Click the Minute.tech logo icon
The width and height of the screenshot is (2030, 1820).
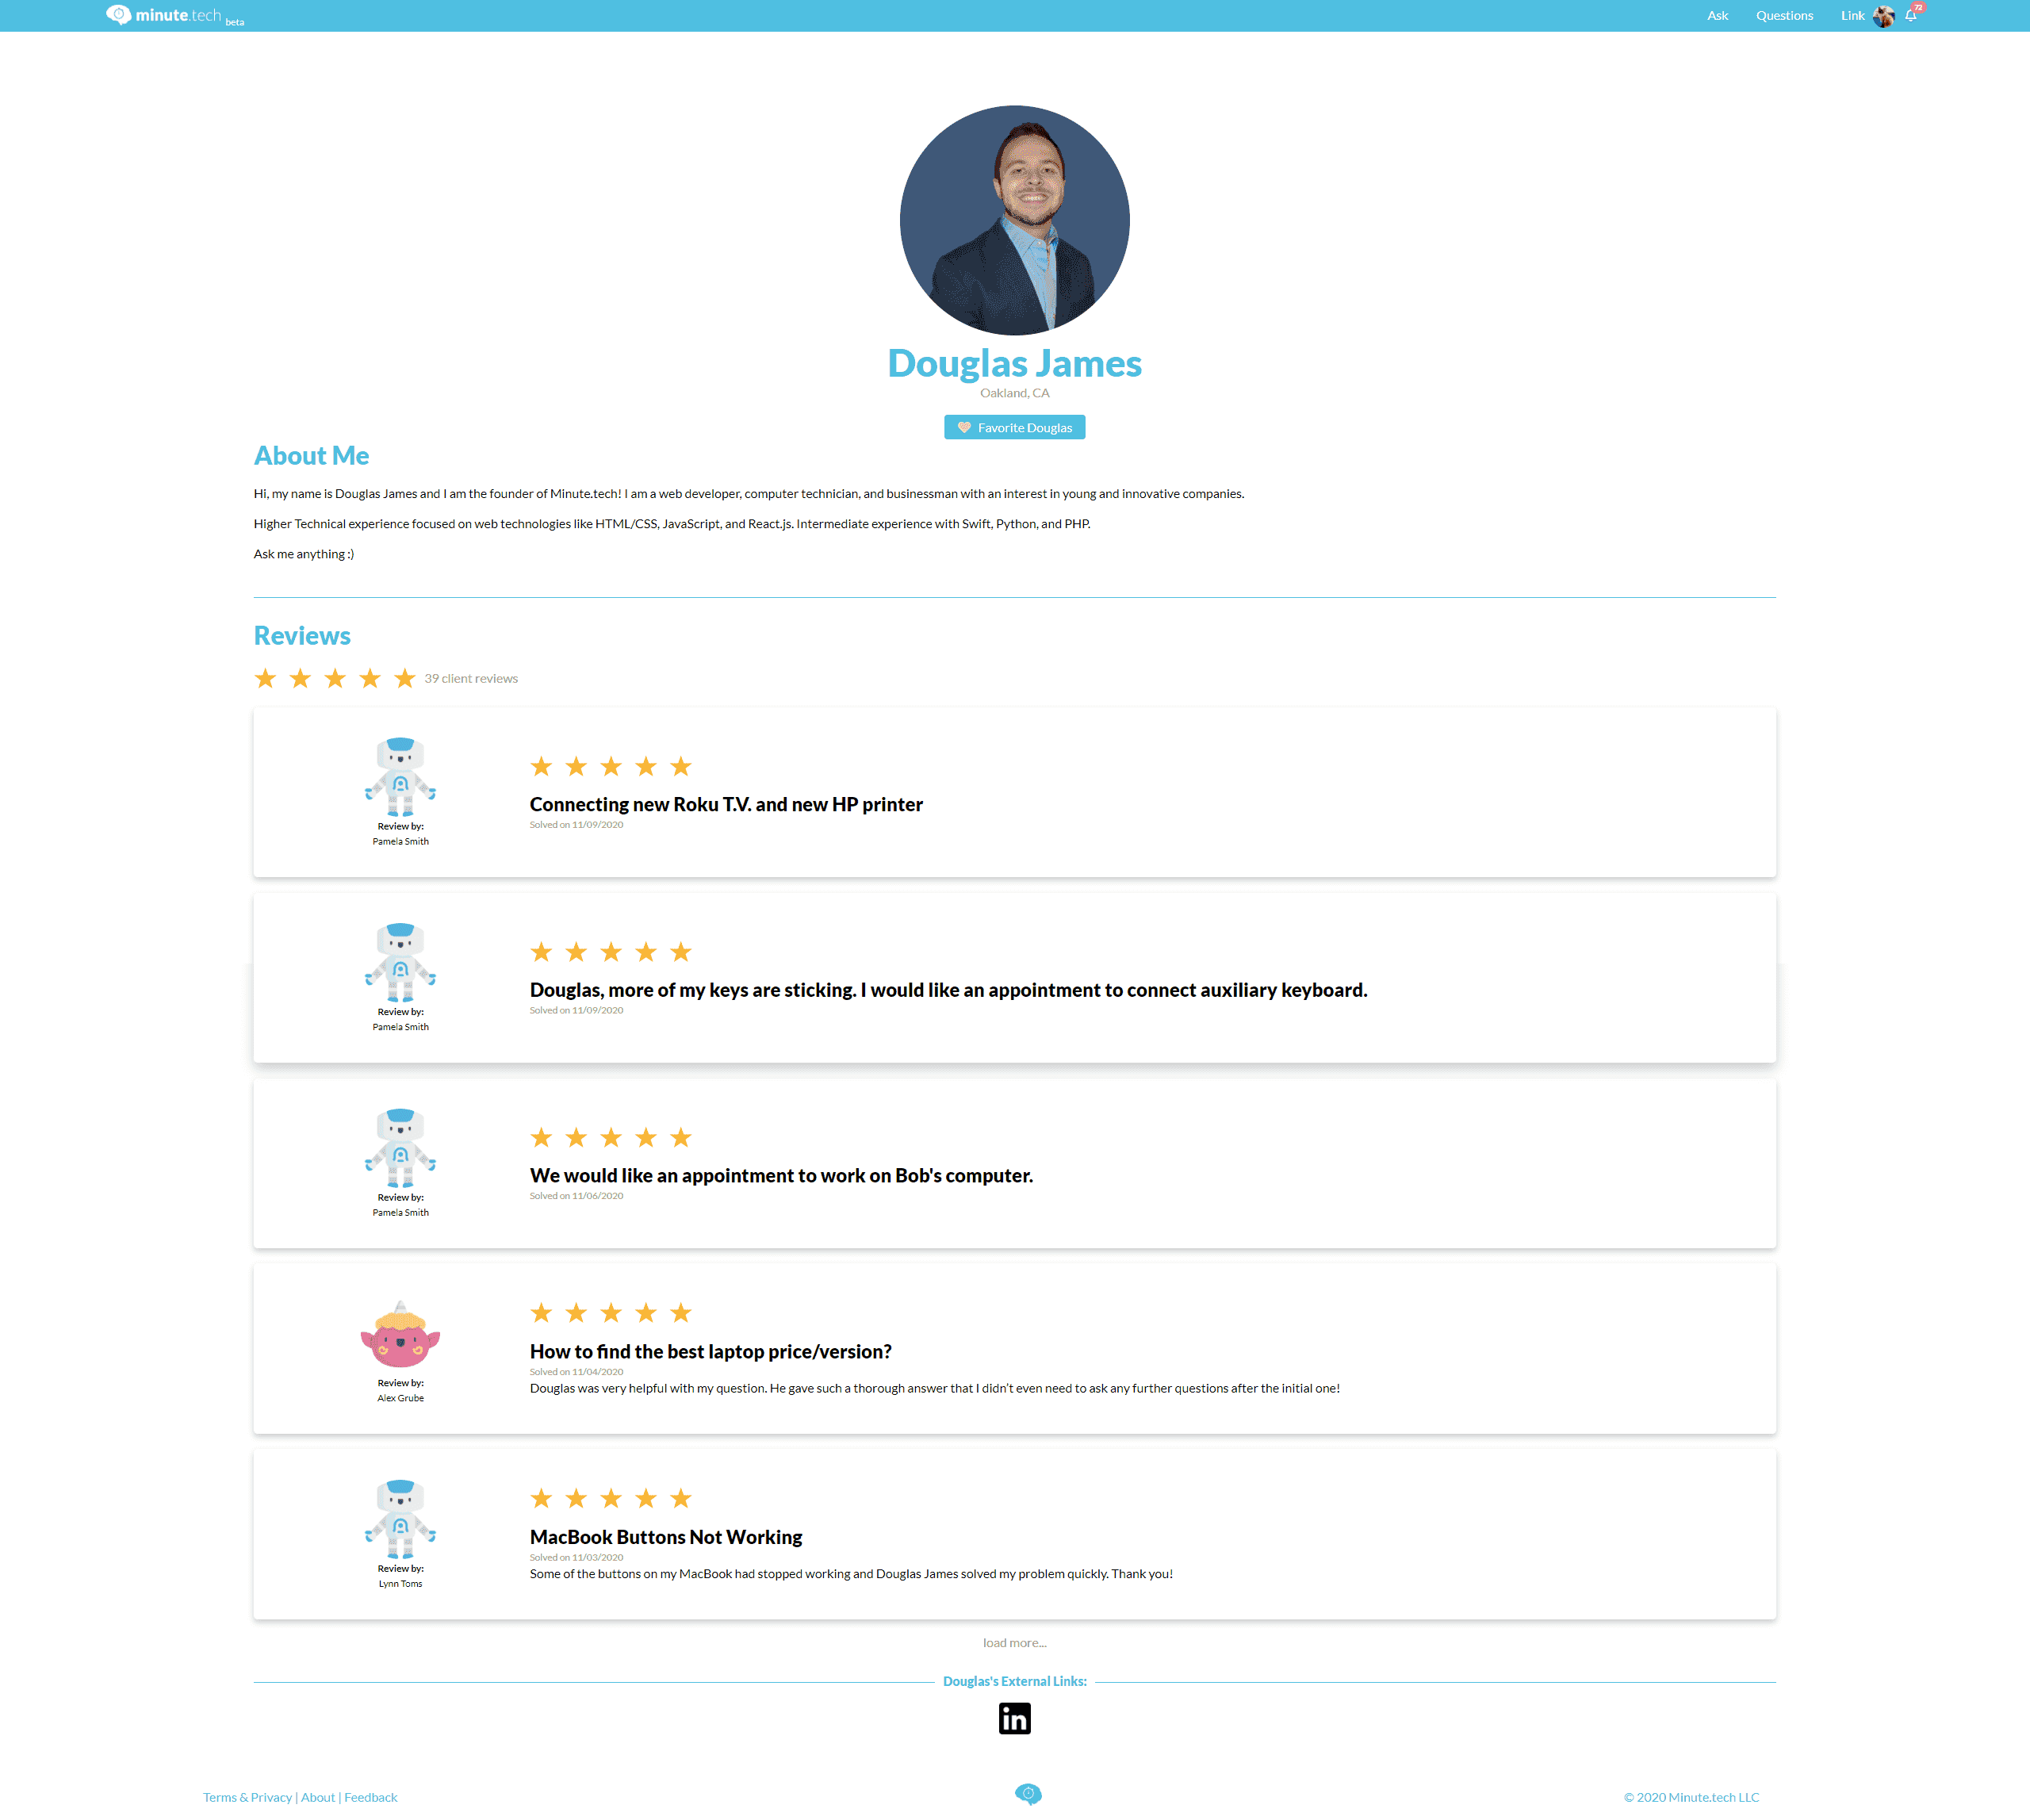pyautogui.click(x=116, y=14)
